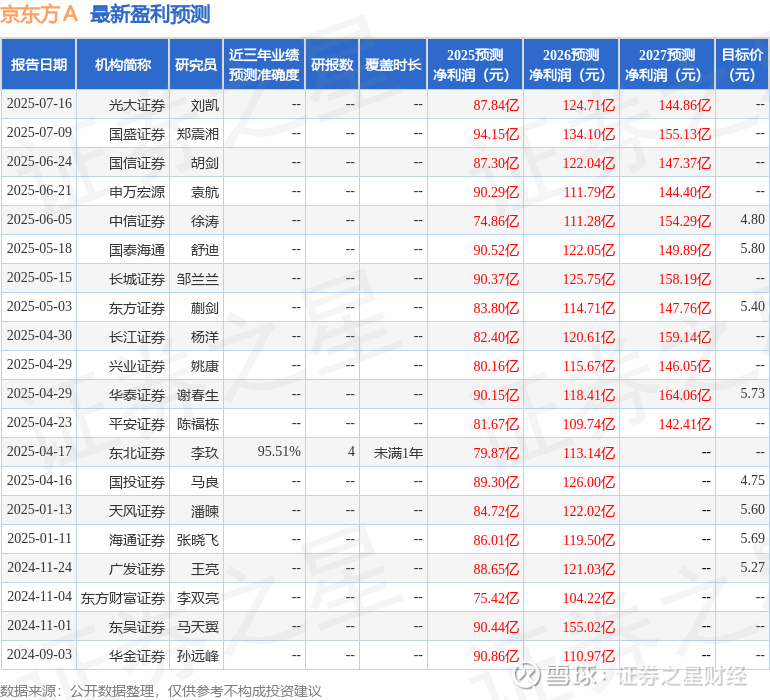Click the 覆盖时长 column header
The height and width of the screenshot is (700, 770).
[x=393, y=64]
